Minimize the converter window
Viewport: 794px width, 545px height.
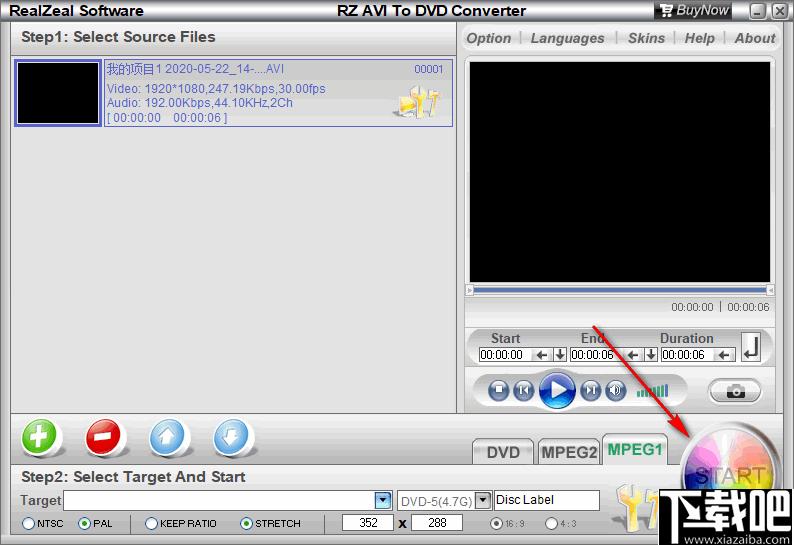(x=758, y=11)
